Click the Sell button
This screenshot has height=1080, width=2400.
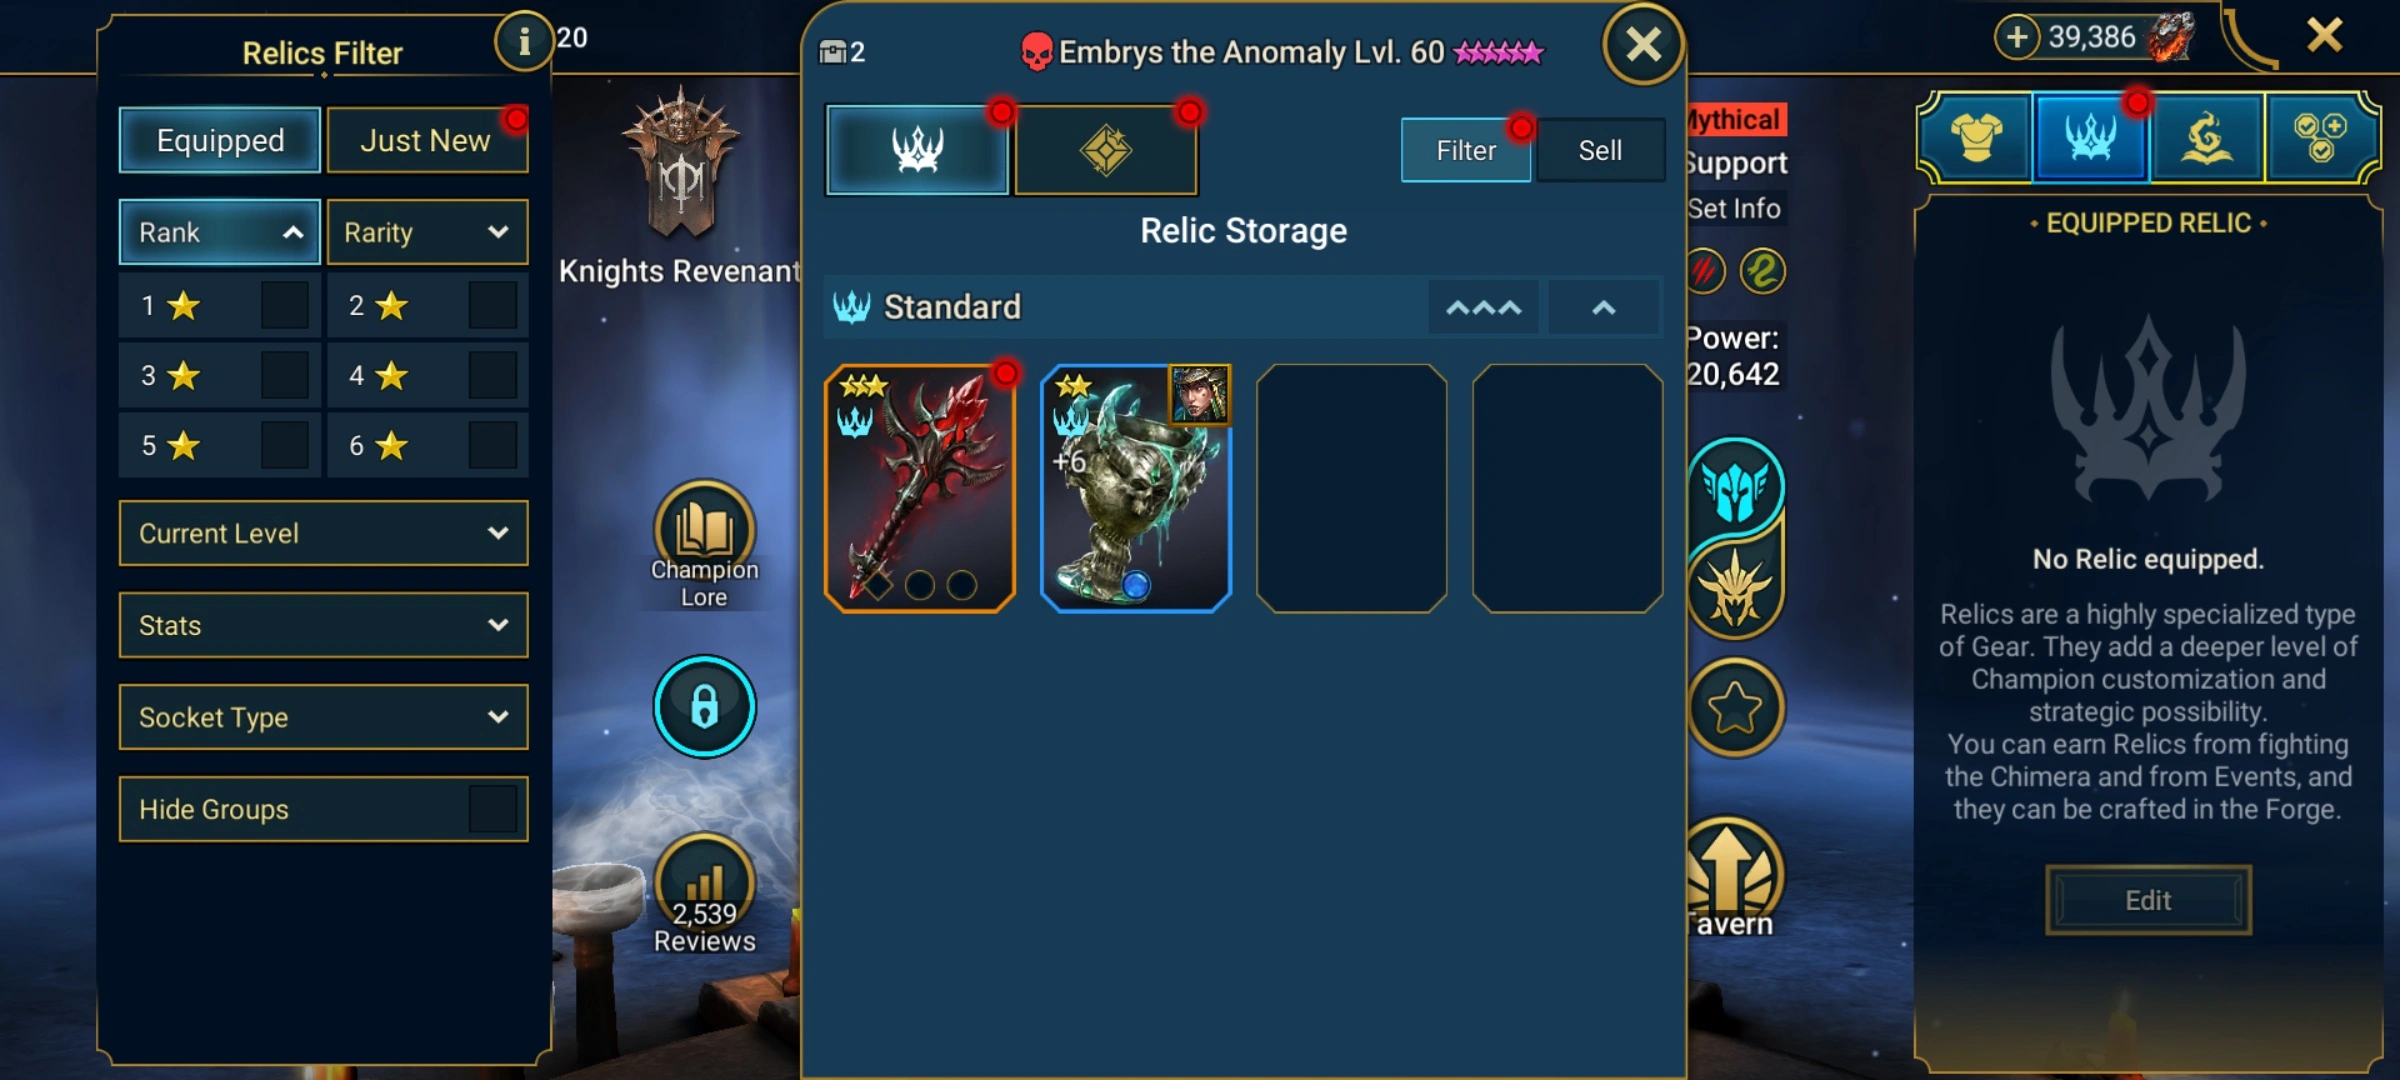click(1600, 150)
